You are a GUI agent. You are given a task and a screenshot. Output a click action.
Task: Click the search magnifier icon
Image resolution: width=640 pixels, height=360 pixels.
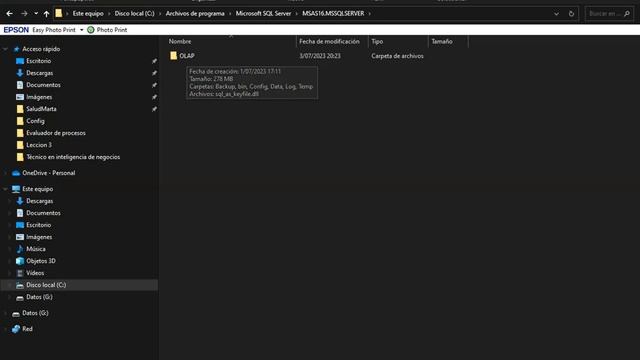tap(627, 14)
